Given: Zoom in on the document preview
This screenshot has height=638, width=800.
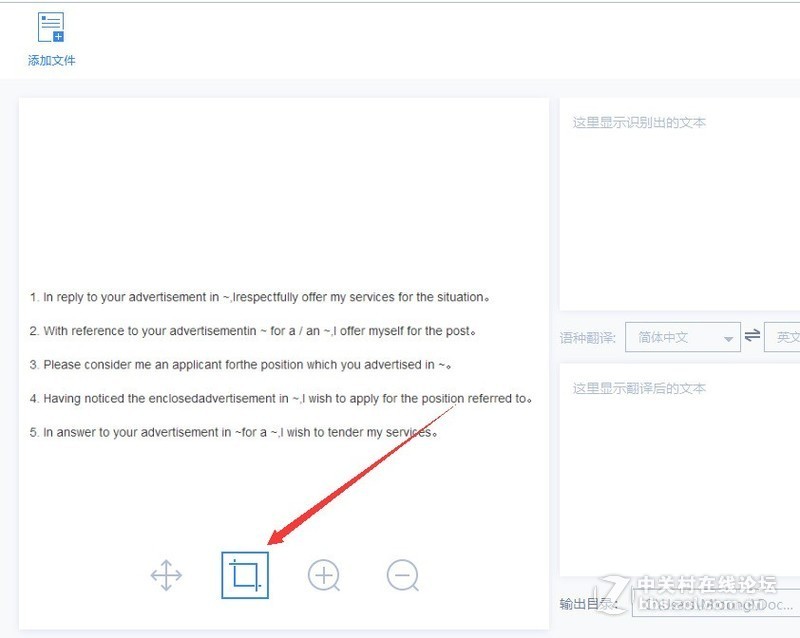Looking at the screenshot, I should pyautogui.click(x=324, y=575).
